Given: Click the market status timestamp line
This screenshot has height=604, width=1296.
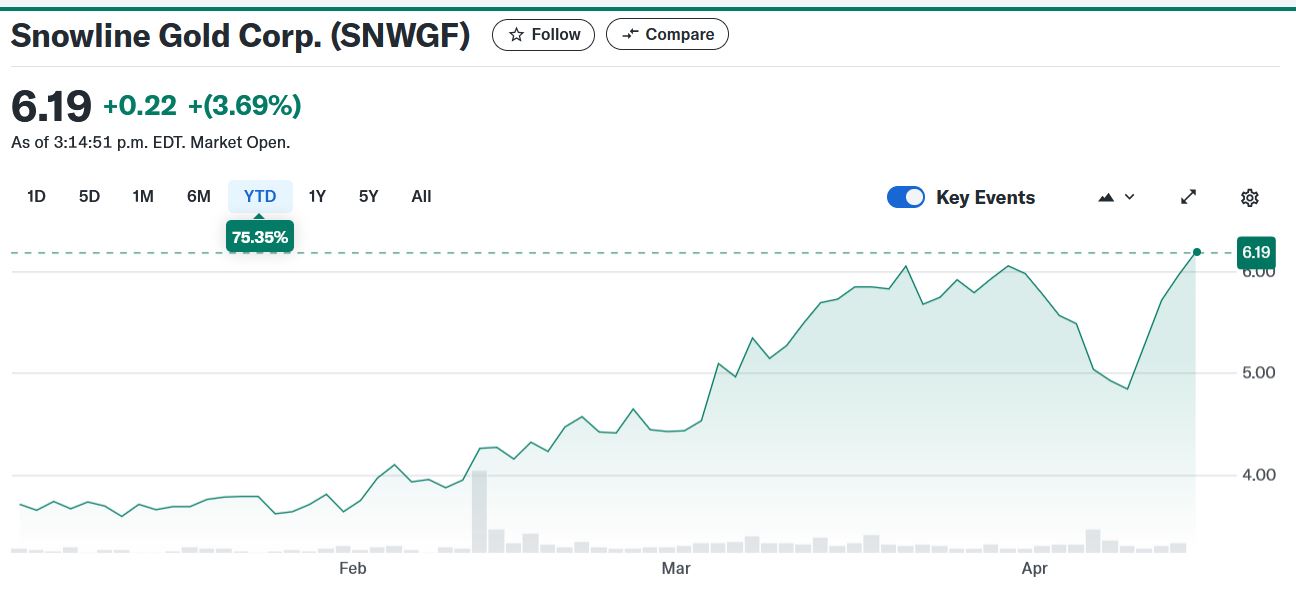Looking at the screenshot, I should coord(151,142).
